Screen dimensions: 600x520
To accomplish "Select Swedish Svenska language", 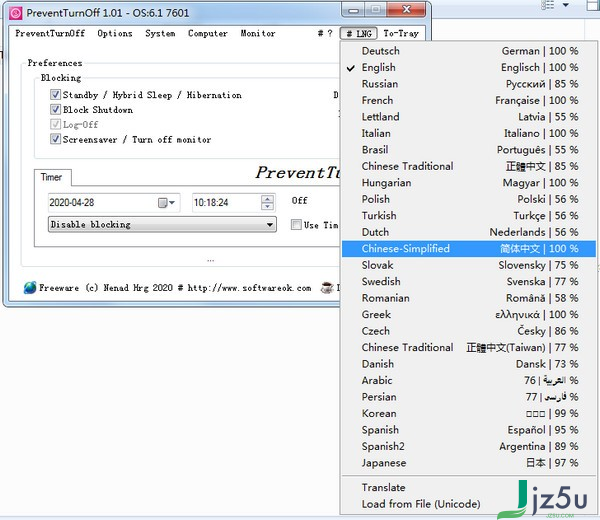I will pos(468,281).
